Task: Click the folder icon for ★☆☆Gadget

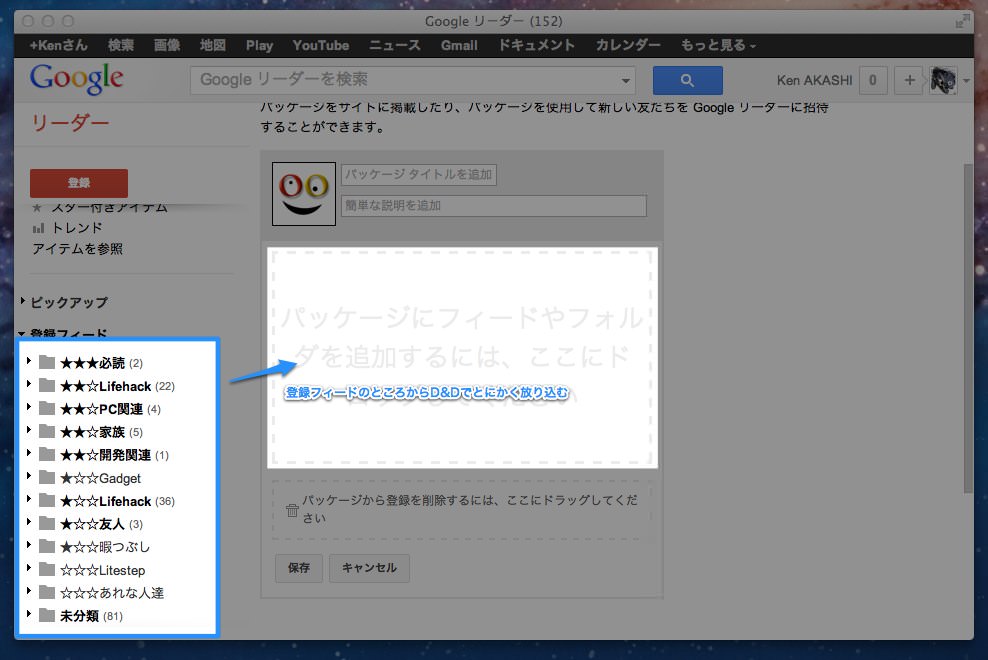Action: point(47,477)
